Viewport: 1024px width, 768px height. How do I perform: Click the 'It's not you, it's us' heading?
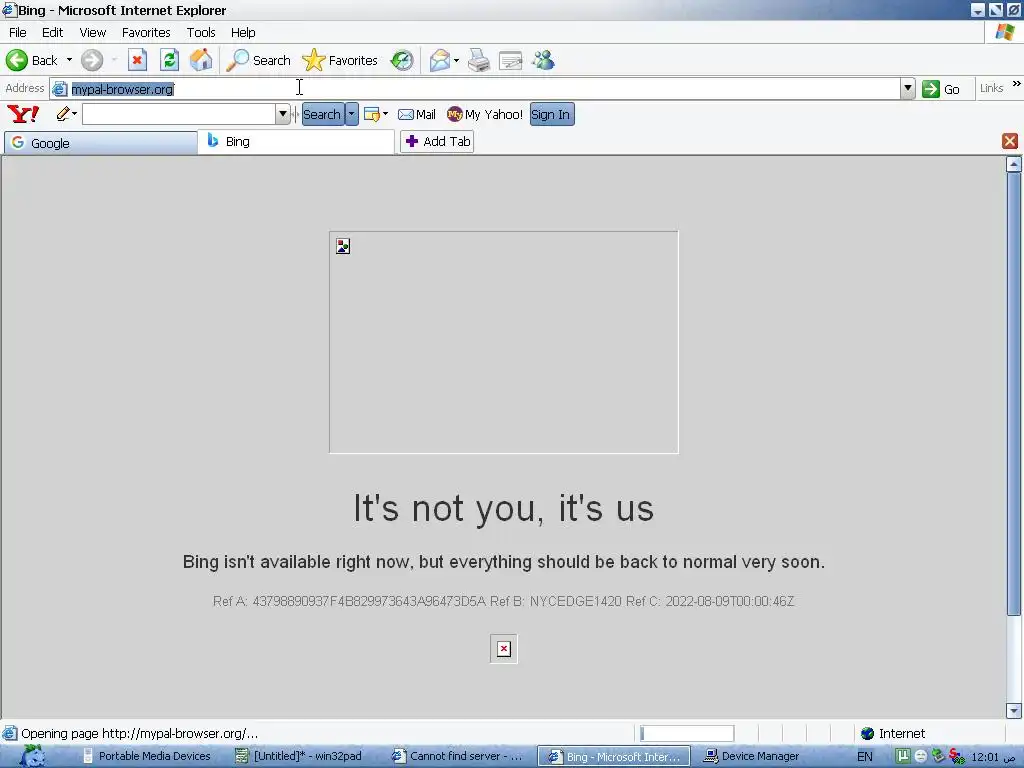pos(504,508)
